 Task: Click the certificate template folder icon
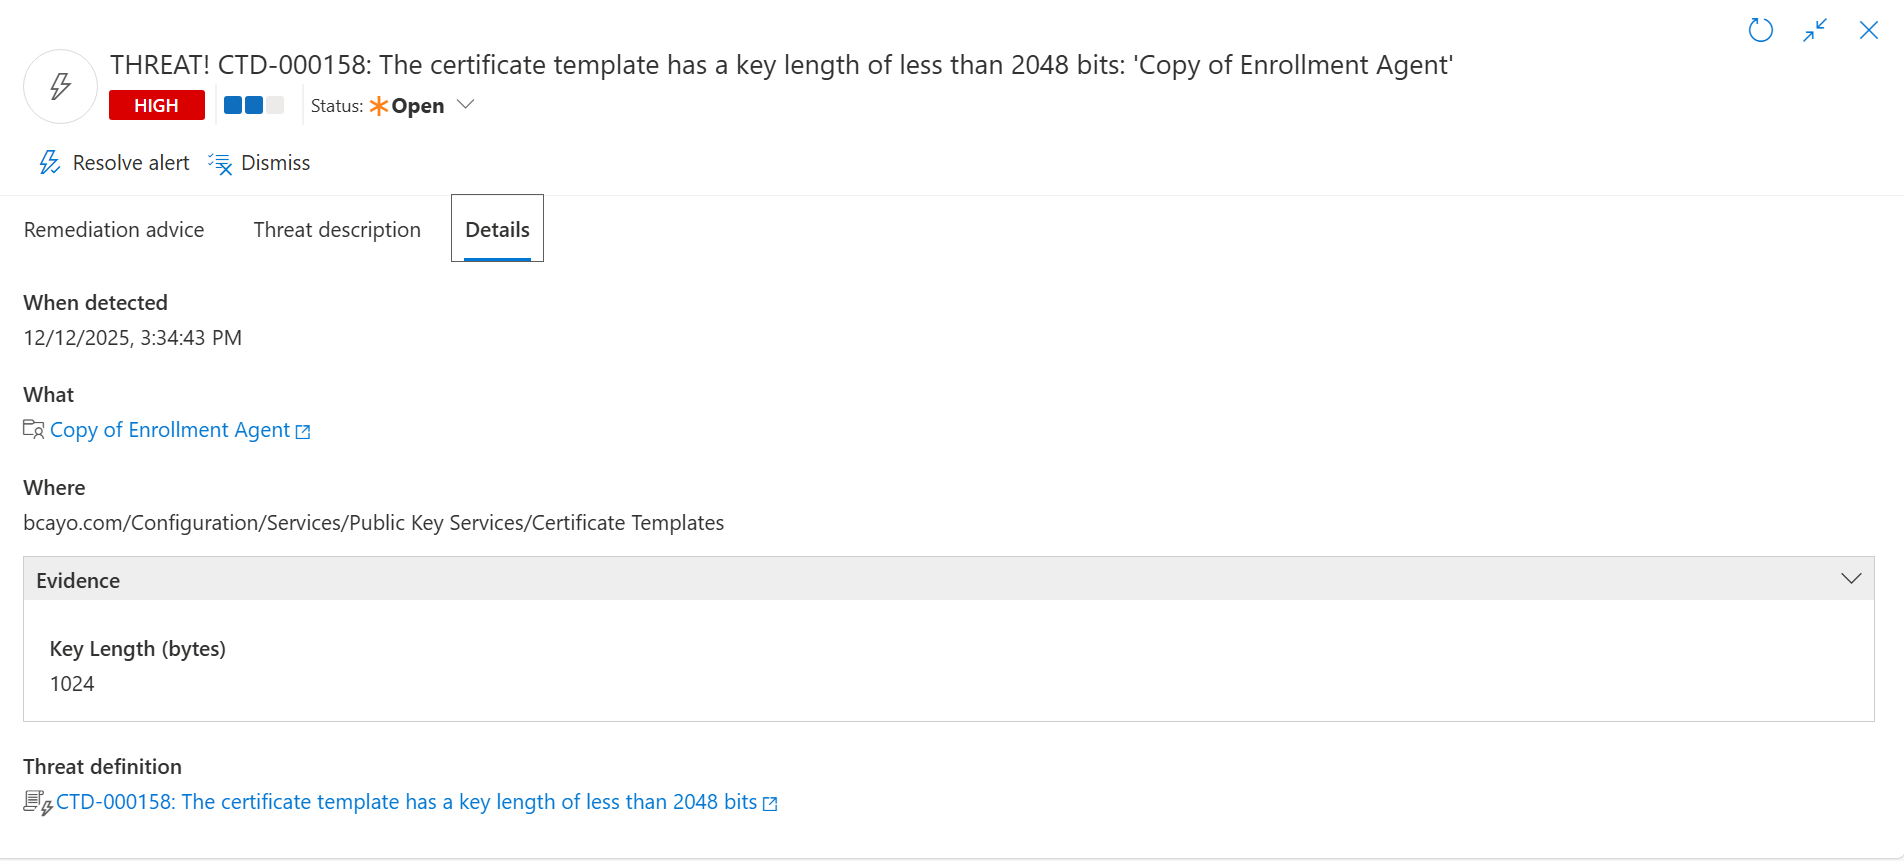tap(34, 430)
